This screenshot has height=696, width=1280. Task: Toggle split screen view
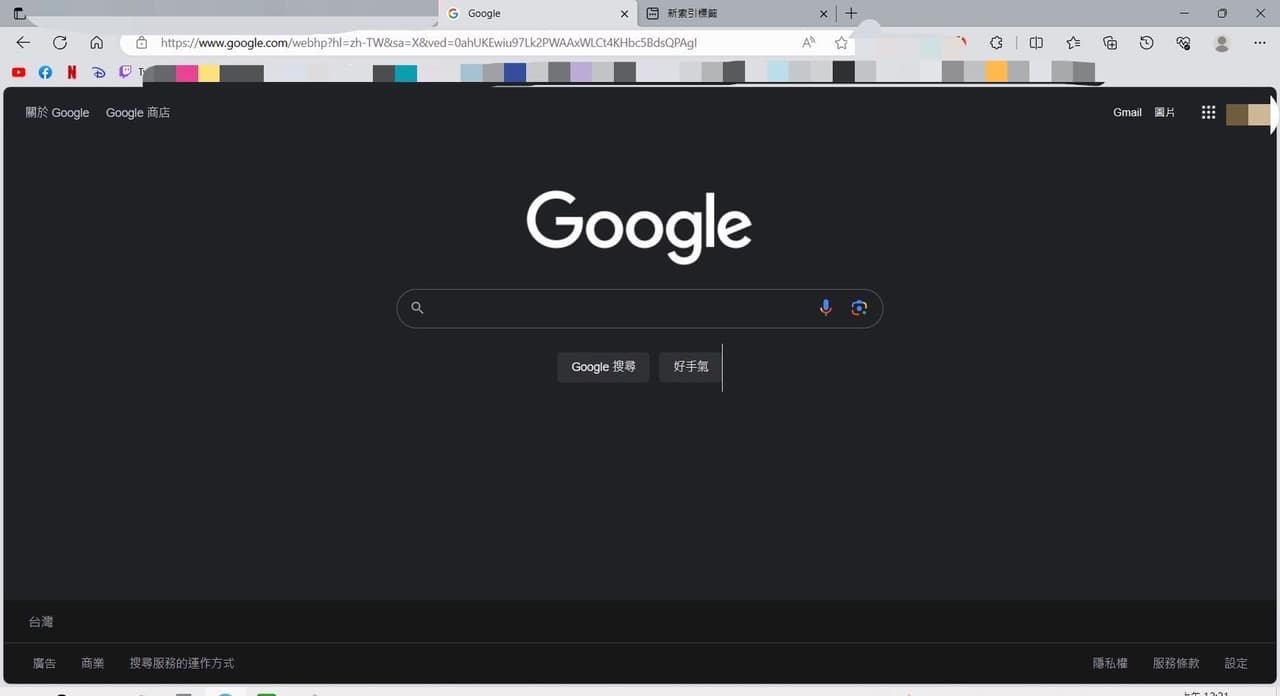click(1036, 43)
